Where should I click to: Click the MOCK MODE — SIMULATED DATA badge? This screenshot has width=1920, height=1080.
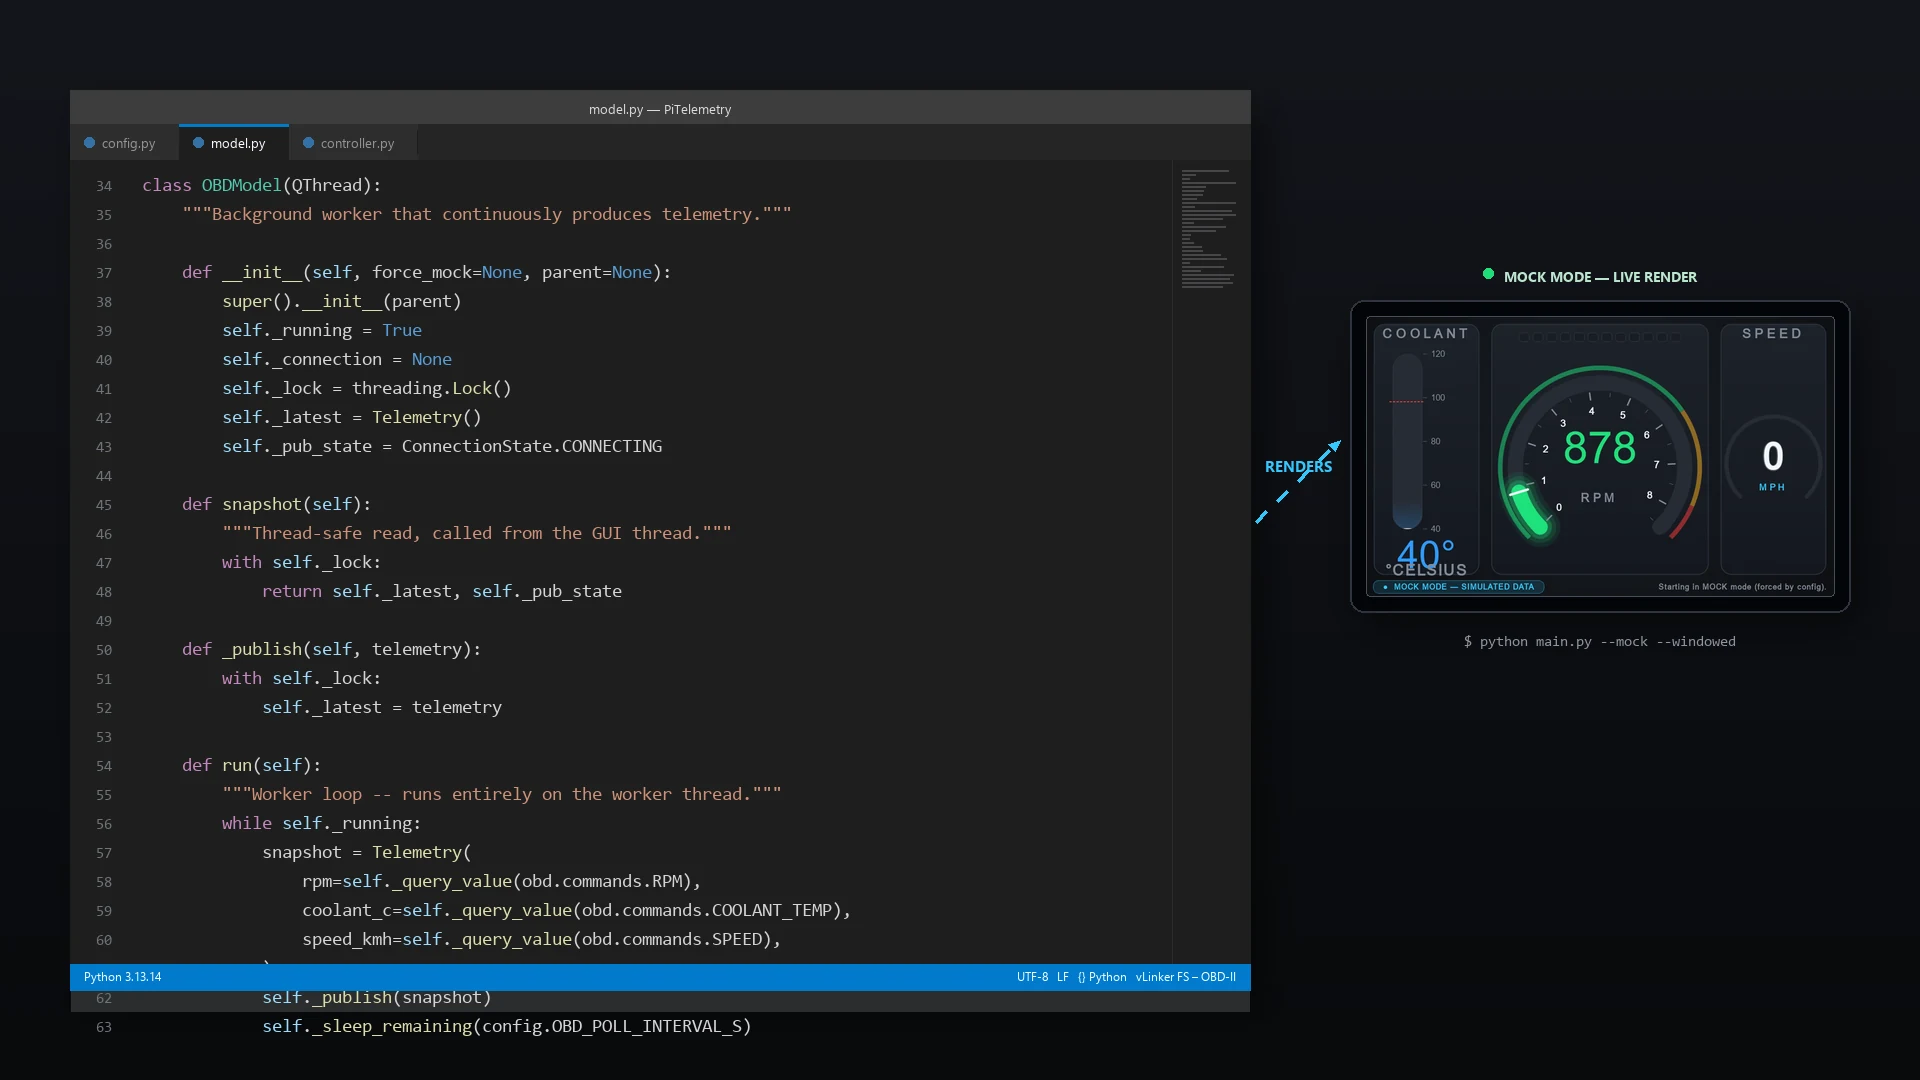1459,587
